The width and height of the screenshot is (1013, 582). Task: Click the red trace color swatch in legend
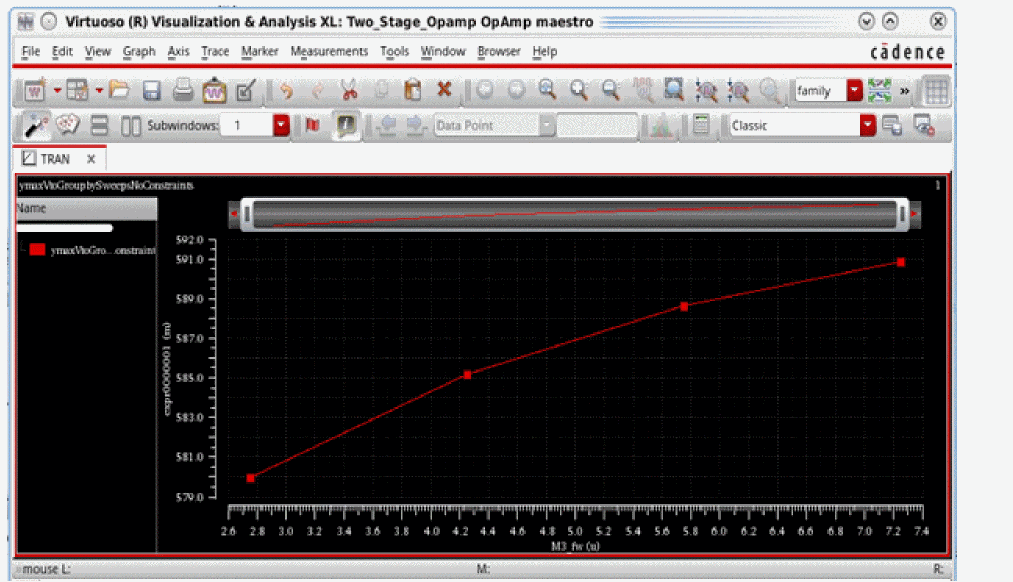(37, 249)
